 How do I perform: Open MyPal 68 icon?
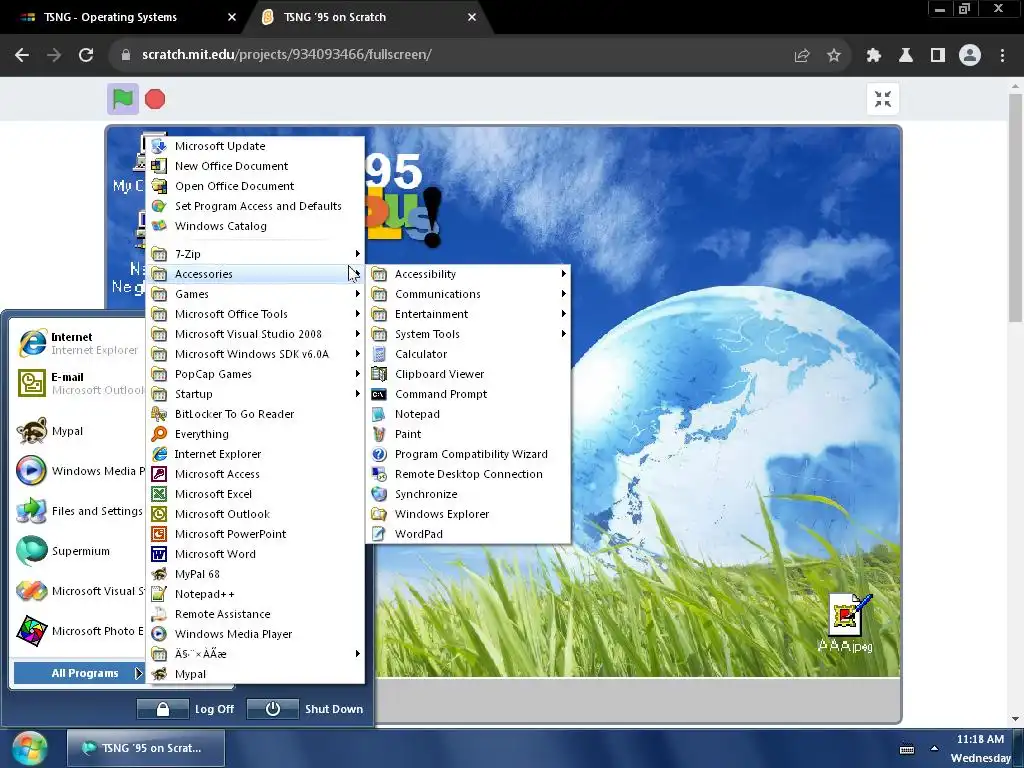159,574
